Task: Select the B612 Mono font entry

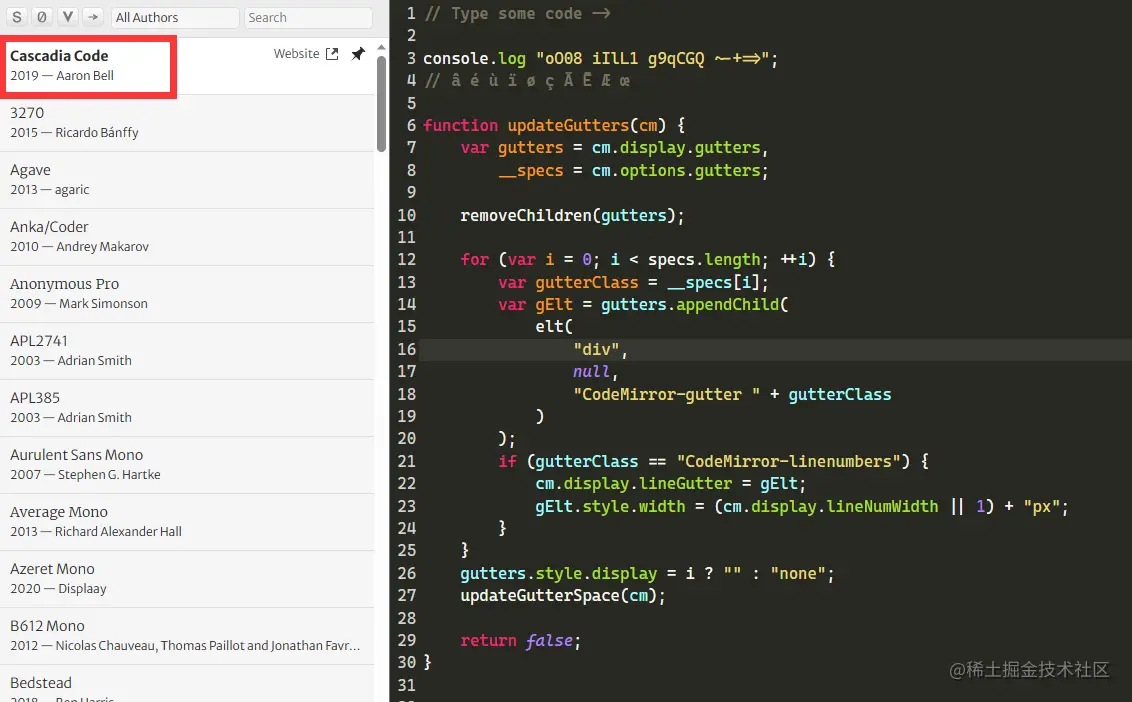Action: (x=187, y=636)
